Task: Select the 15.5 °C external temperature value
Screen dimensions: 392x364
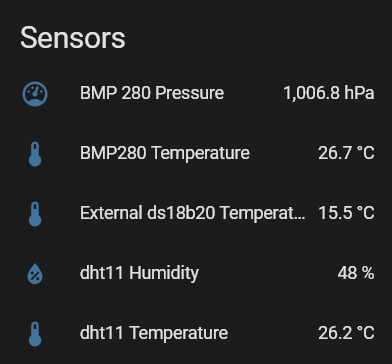Action: pos(346,213)
